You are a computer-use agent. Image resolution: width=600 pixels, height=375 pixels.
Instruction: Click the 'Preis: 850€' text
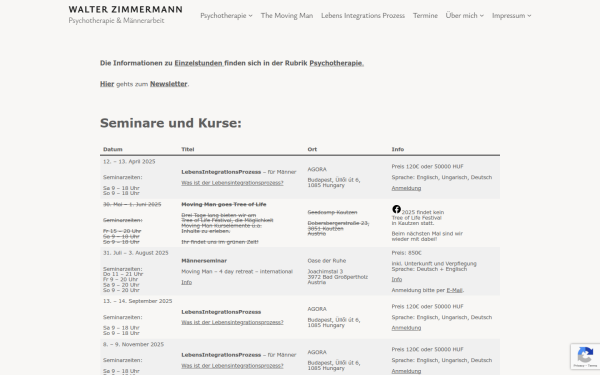click(x=406, y=253)
